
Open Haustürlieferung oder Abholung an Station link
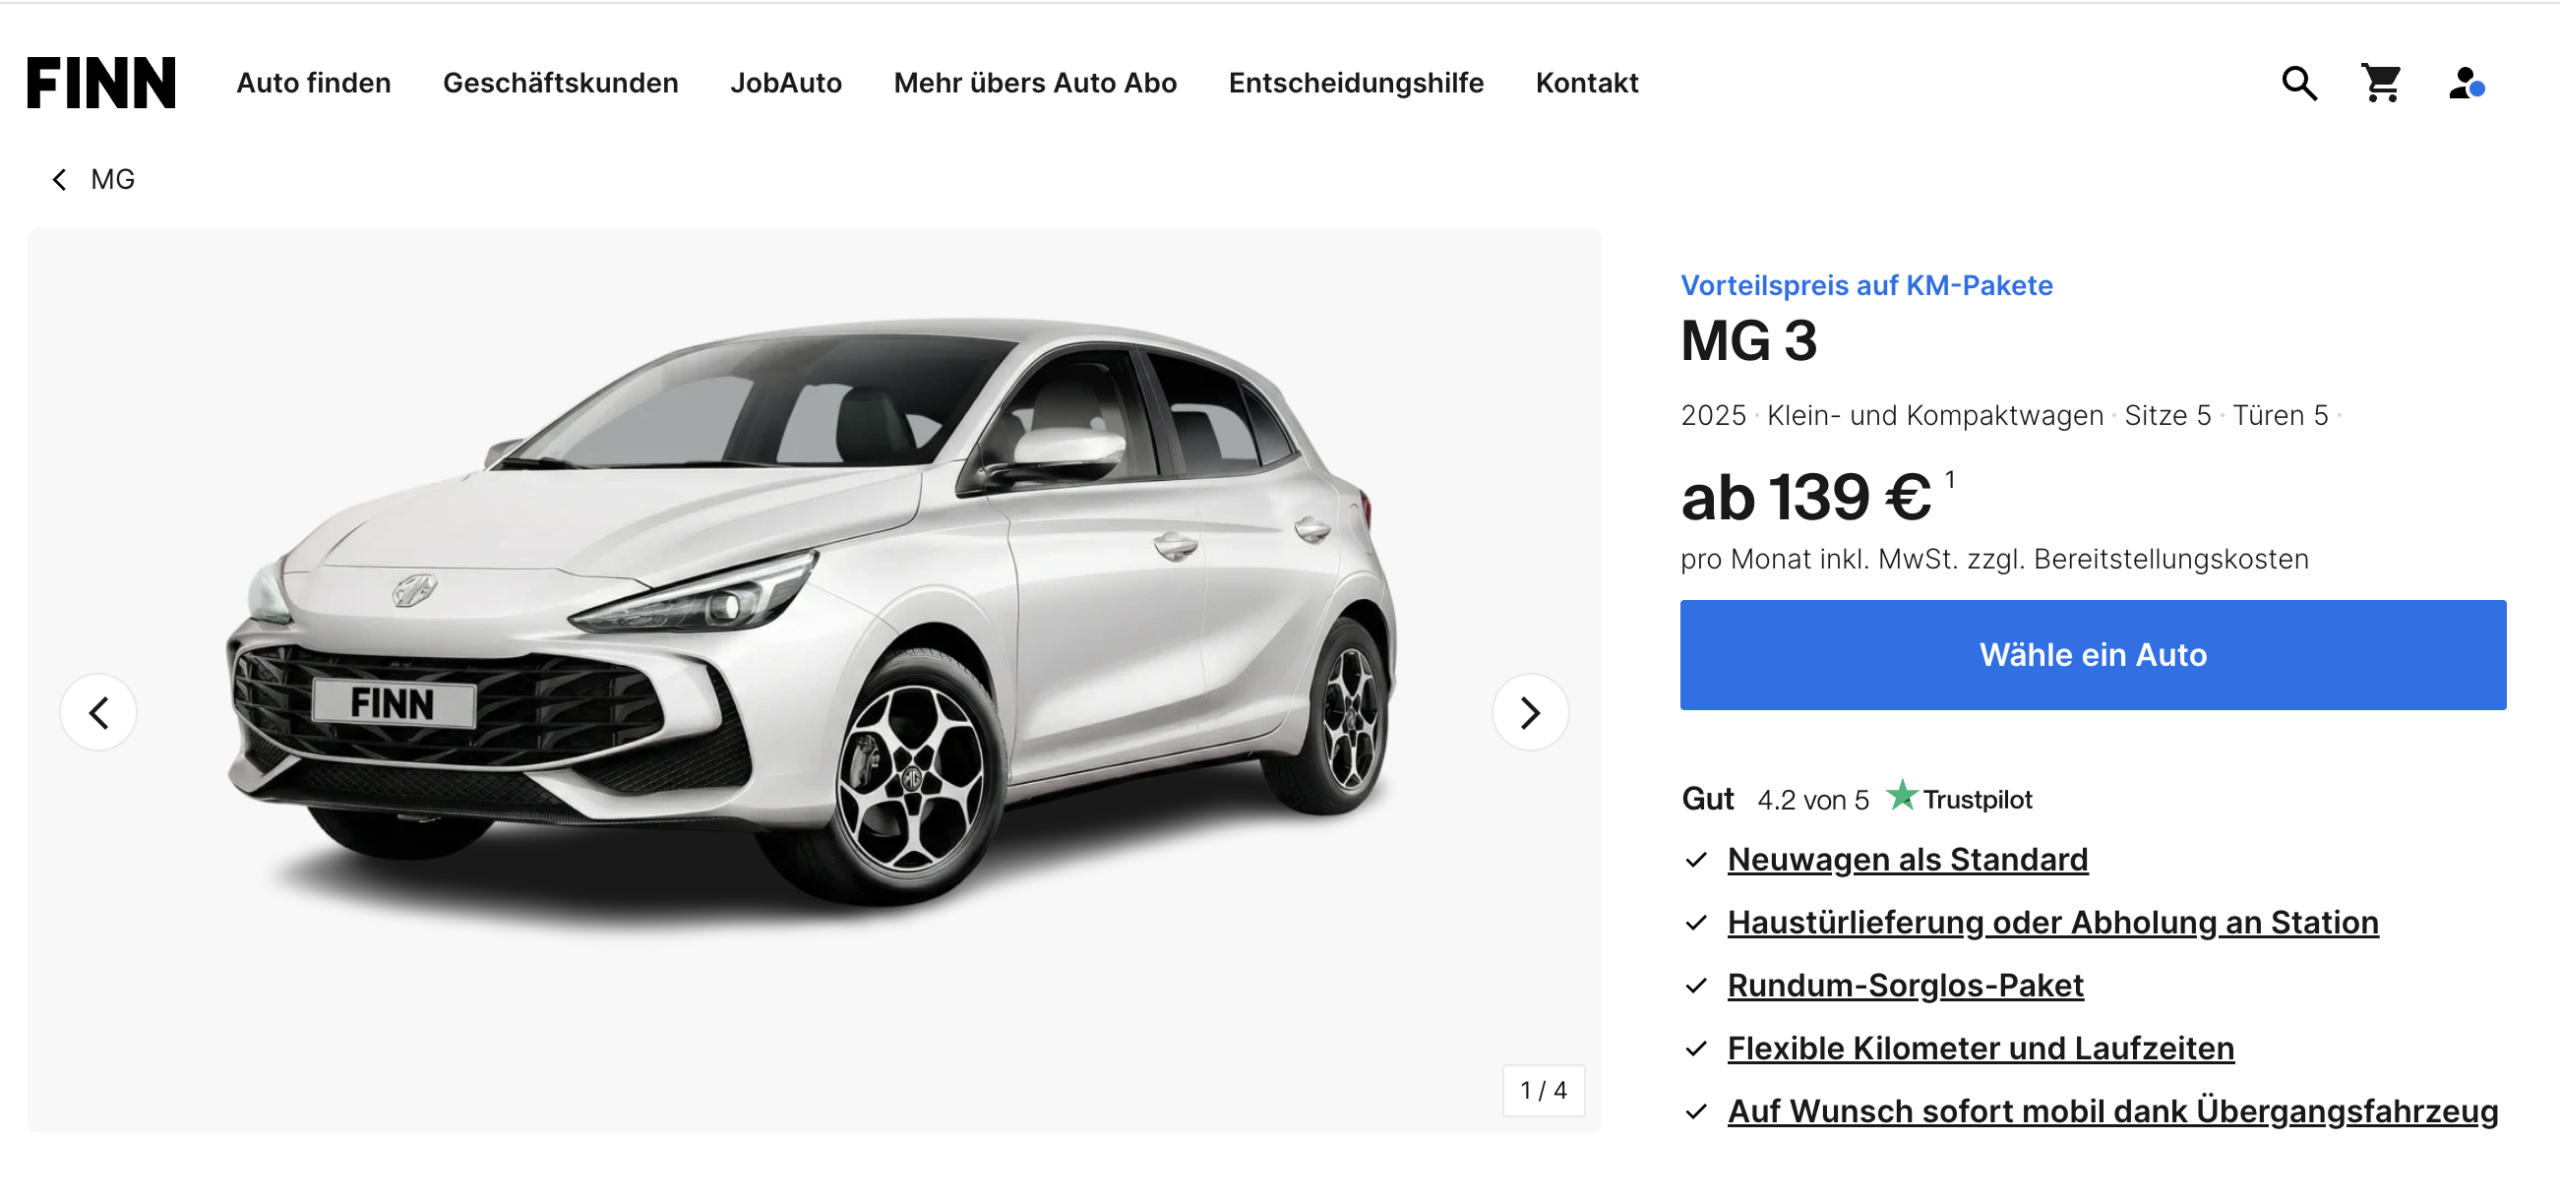click(2053, 923)
